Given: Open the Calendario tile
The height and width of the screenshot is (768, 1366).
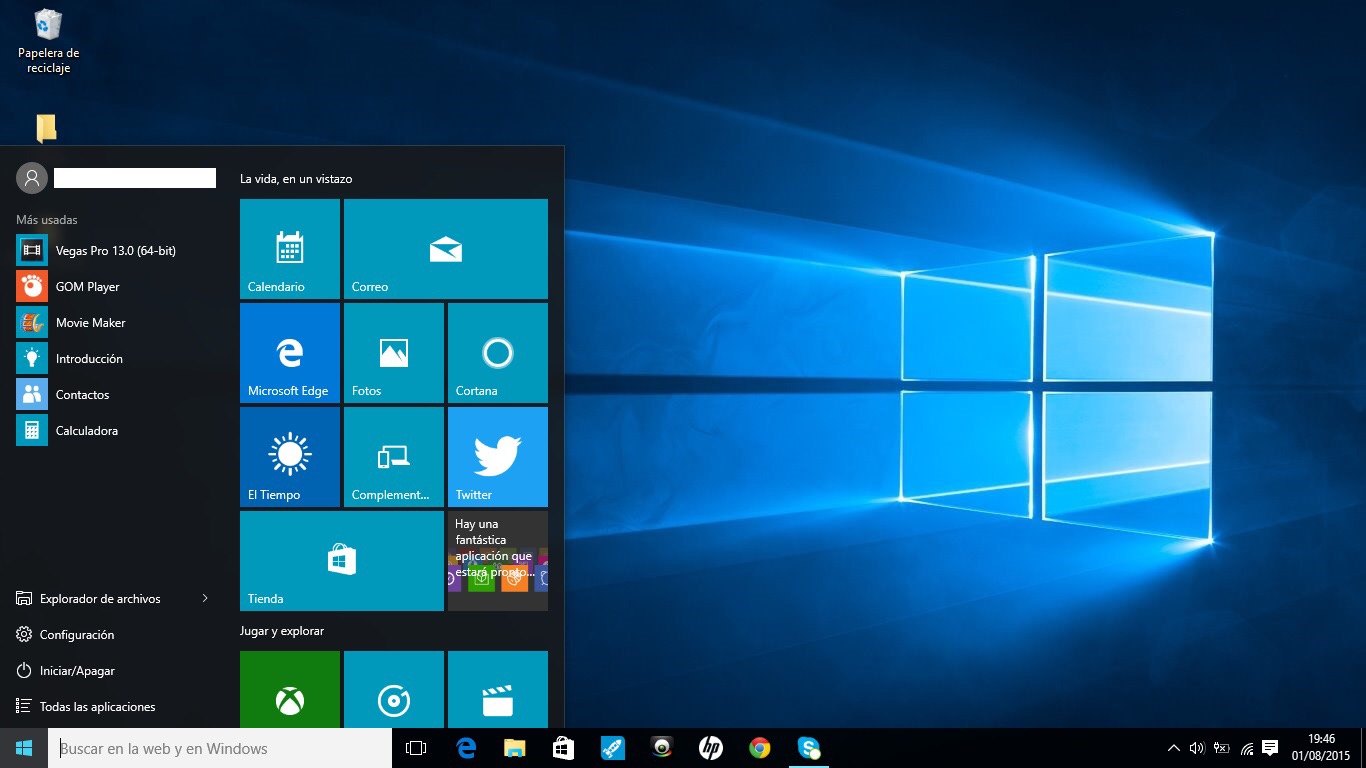Looking at the screenshot, I should pyautogui.click(x=290, y=248).
